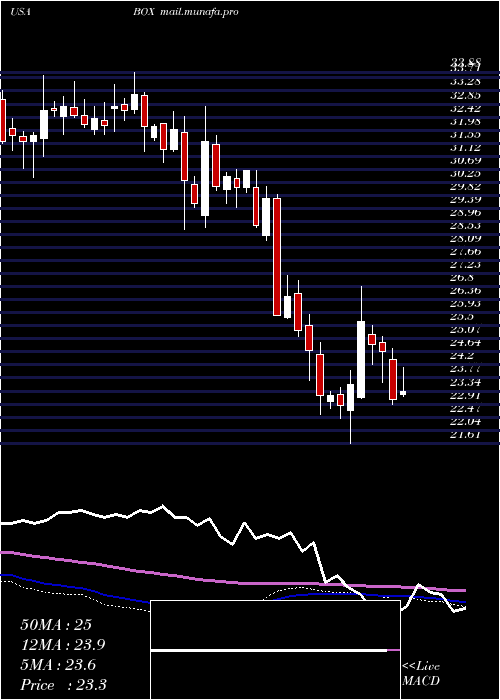Click the 31.55 price axis label
The width and height of the screenshot is (500, 700).
(465, 134)
